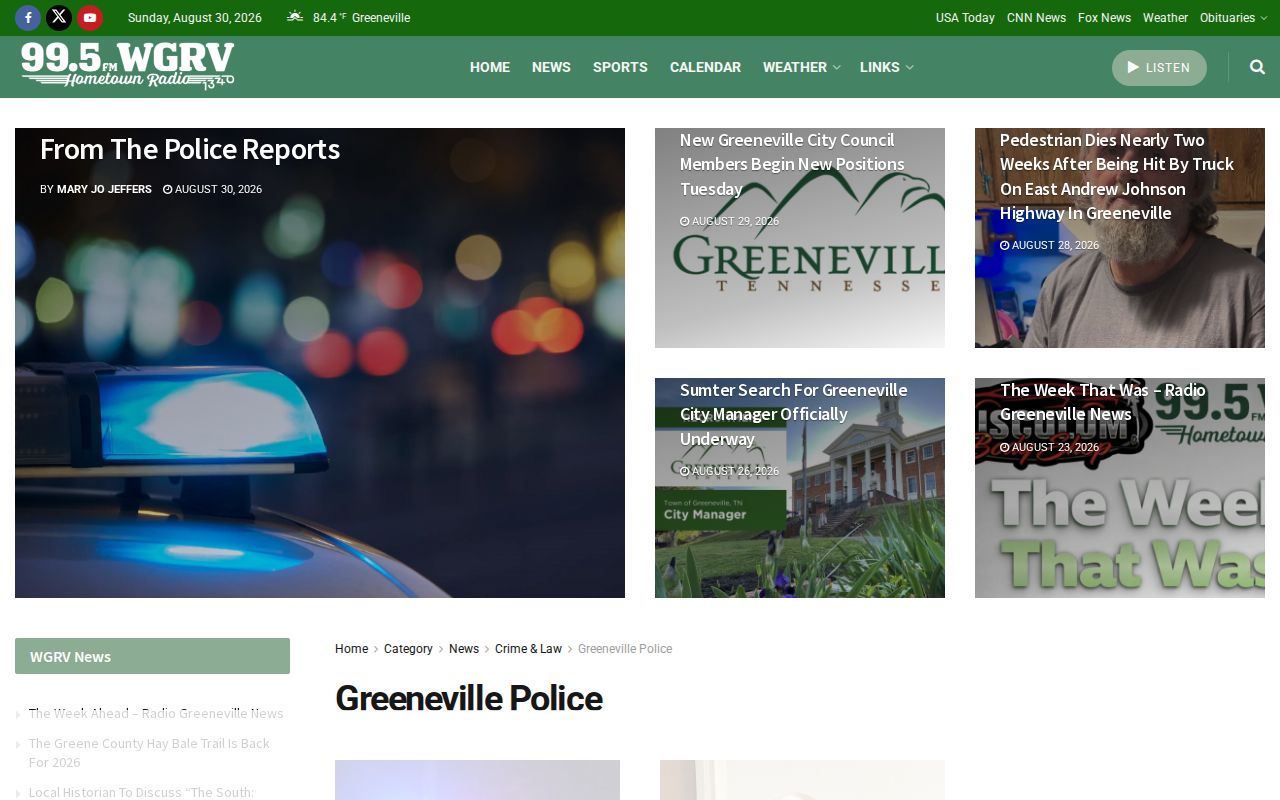The width and height of the screenshot is (1280, 800).
Task: Click the News breadcrumb link
Action: coord(464,649)
